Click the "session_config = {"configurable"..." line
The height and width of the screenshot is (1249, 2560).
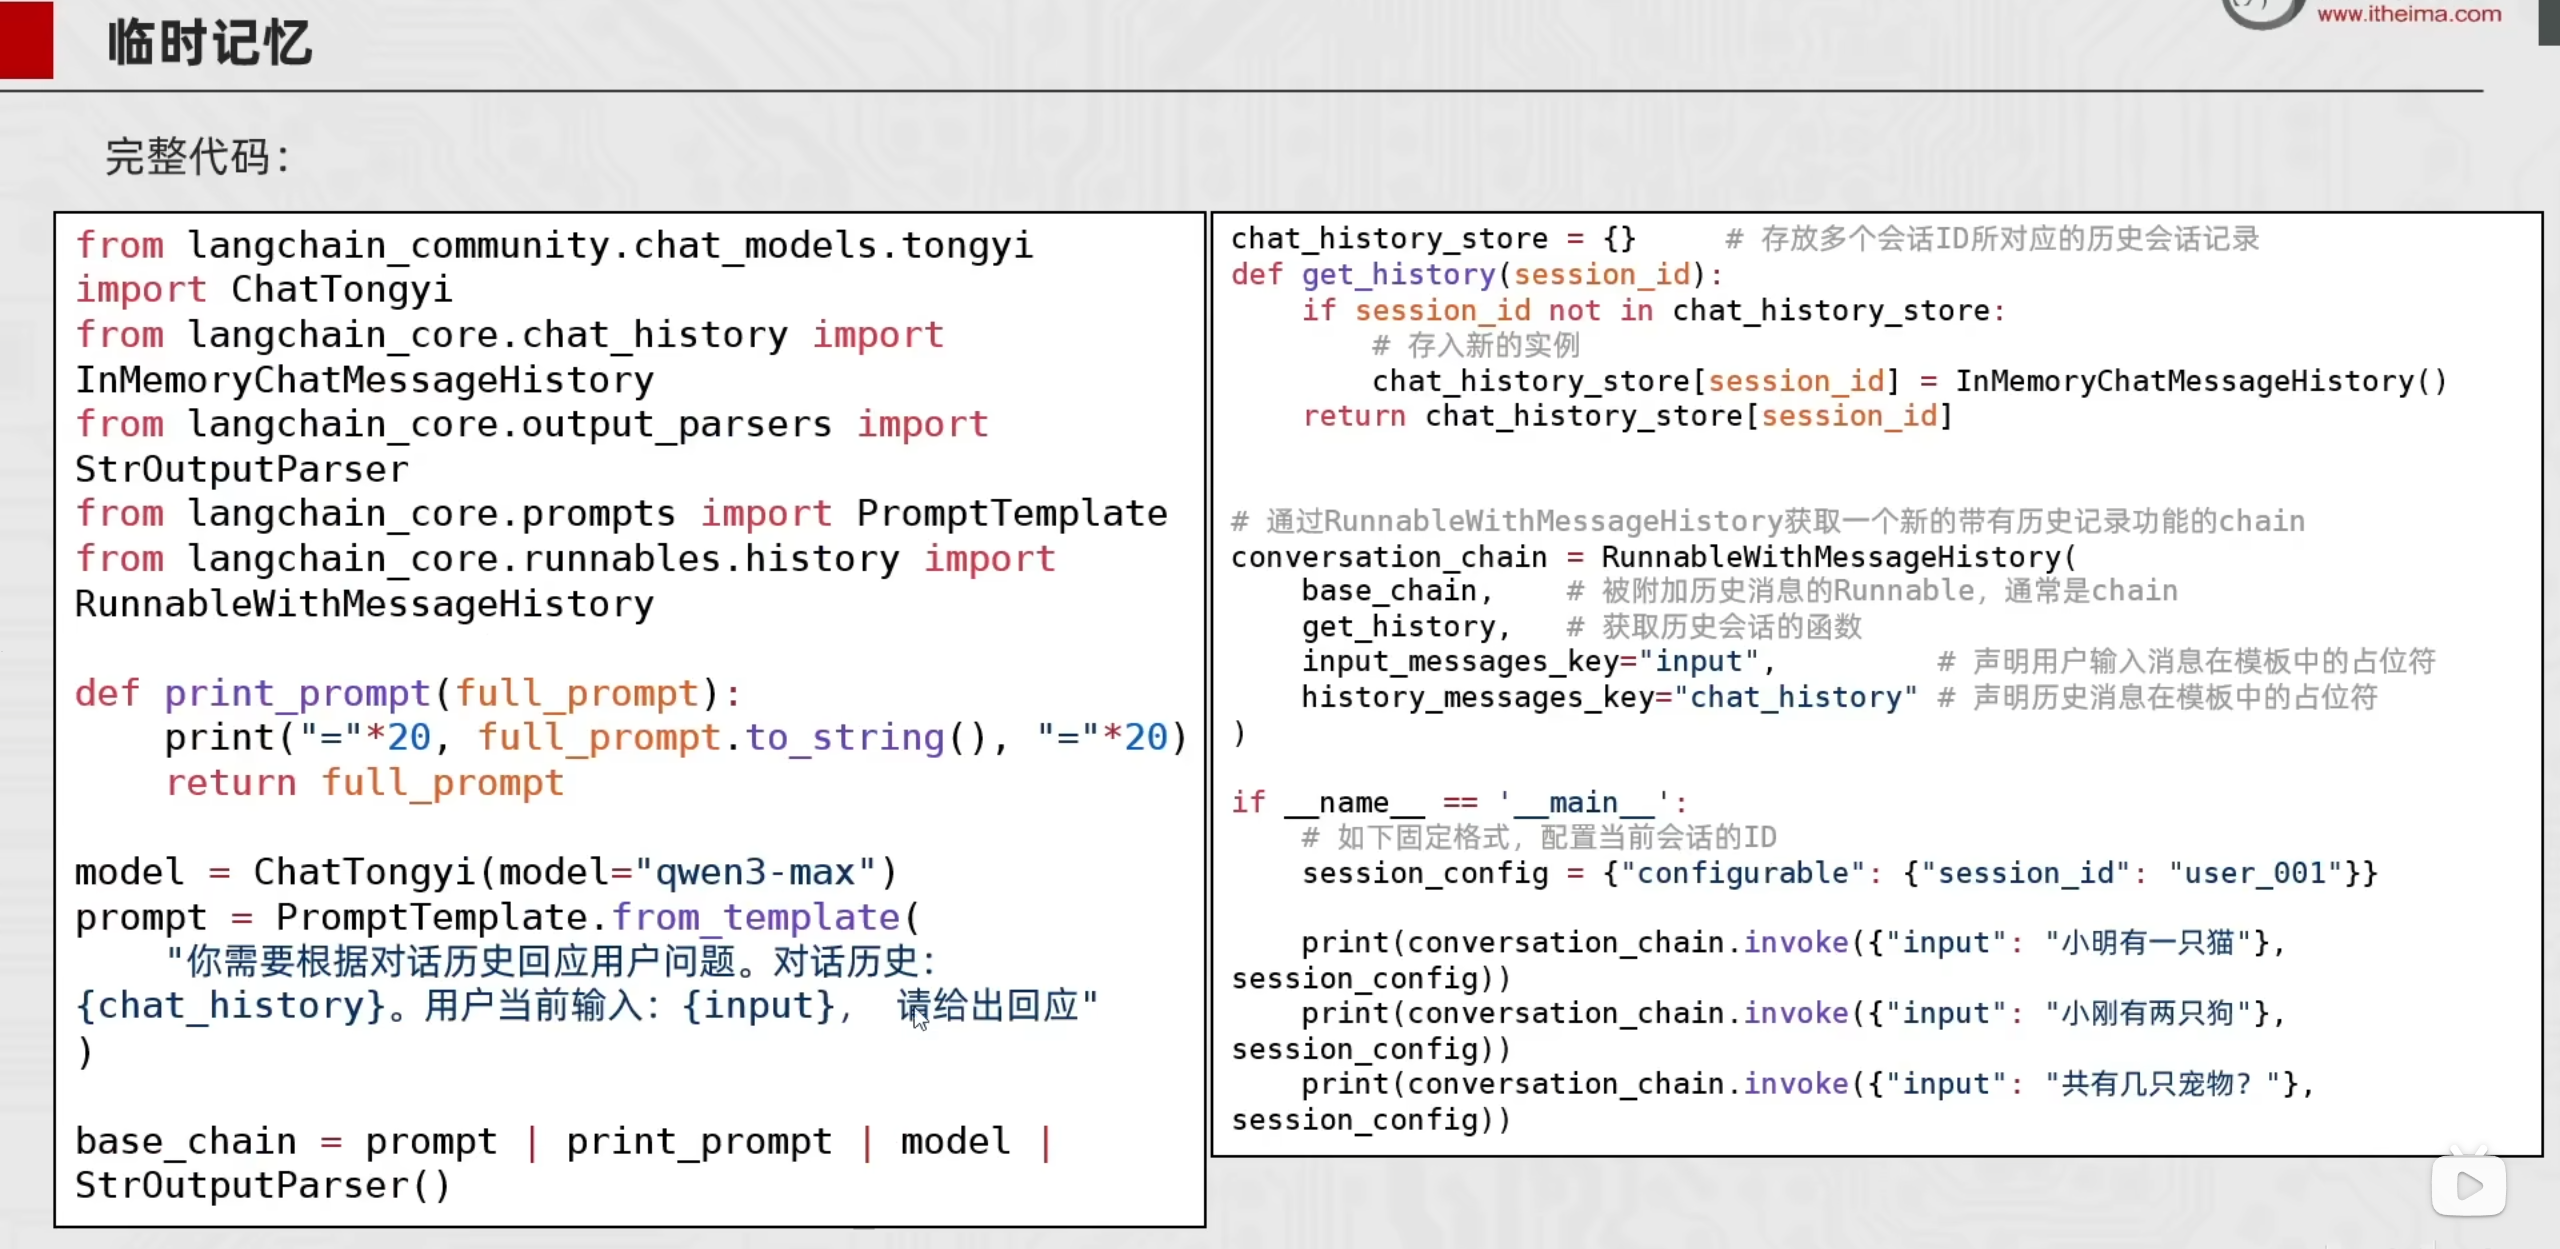coord(1840,873)
